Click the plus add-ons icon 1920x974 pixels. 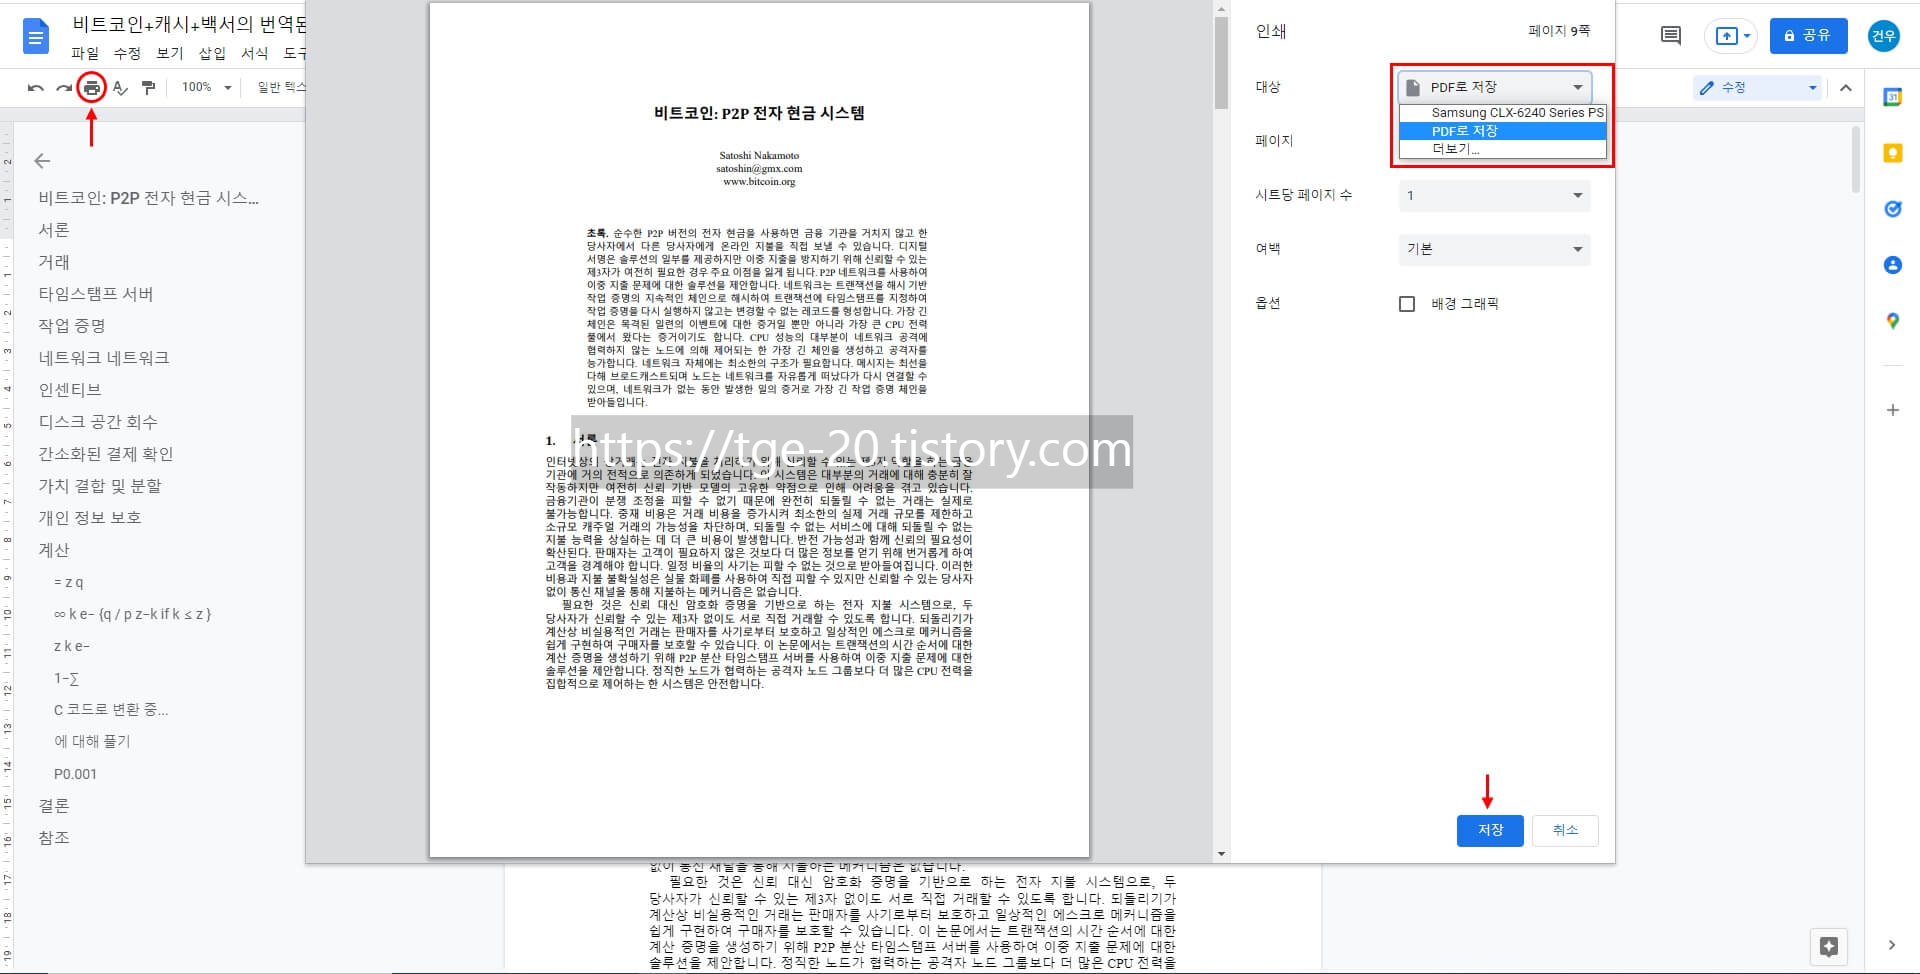point(1892,410)
